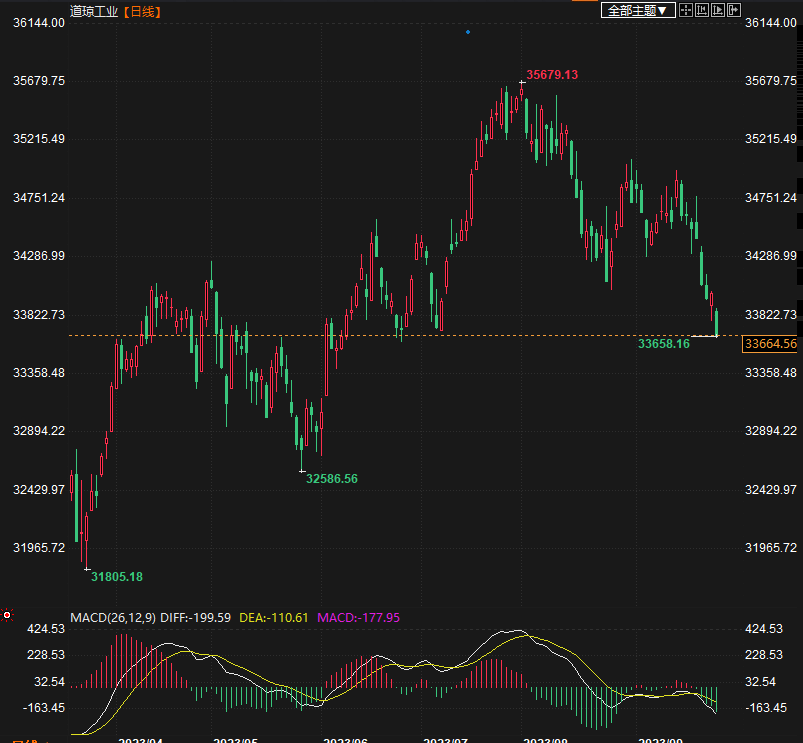The height and width of the screenshot is (743, 803).
Task: Click the crosshair cursor icon in toolbar
Action: pyautogui.click(x=685, y=10)
